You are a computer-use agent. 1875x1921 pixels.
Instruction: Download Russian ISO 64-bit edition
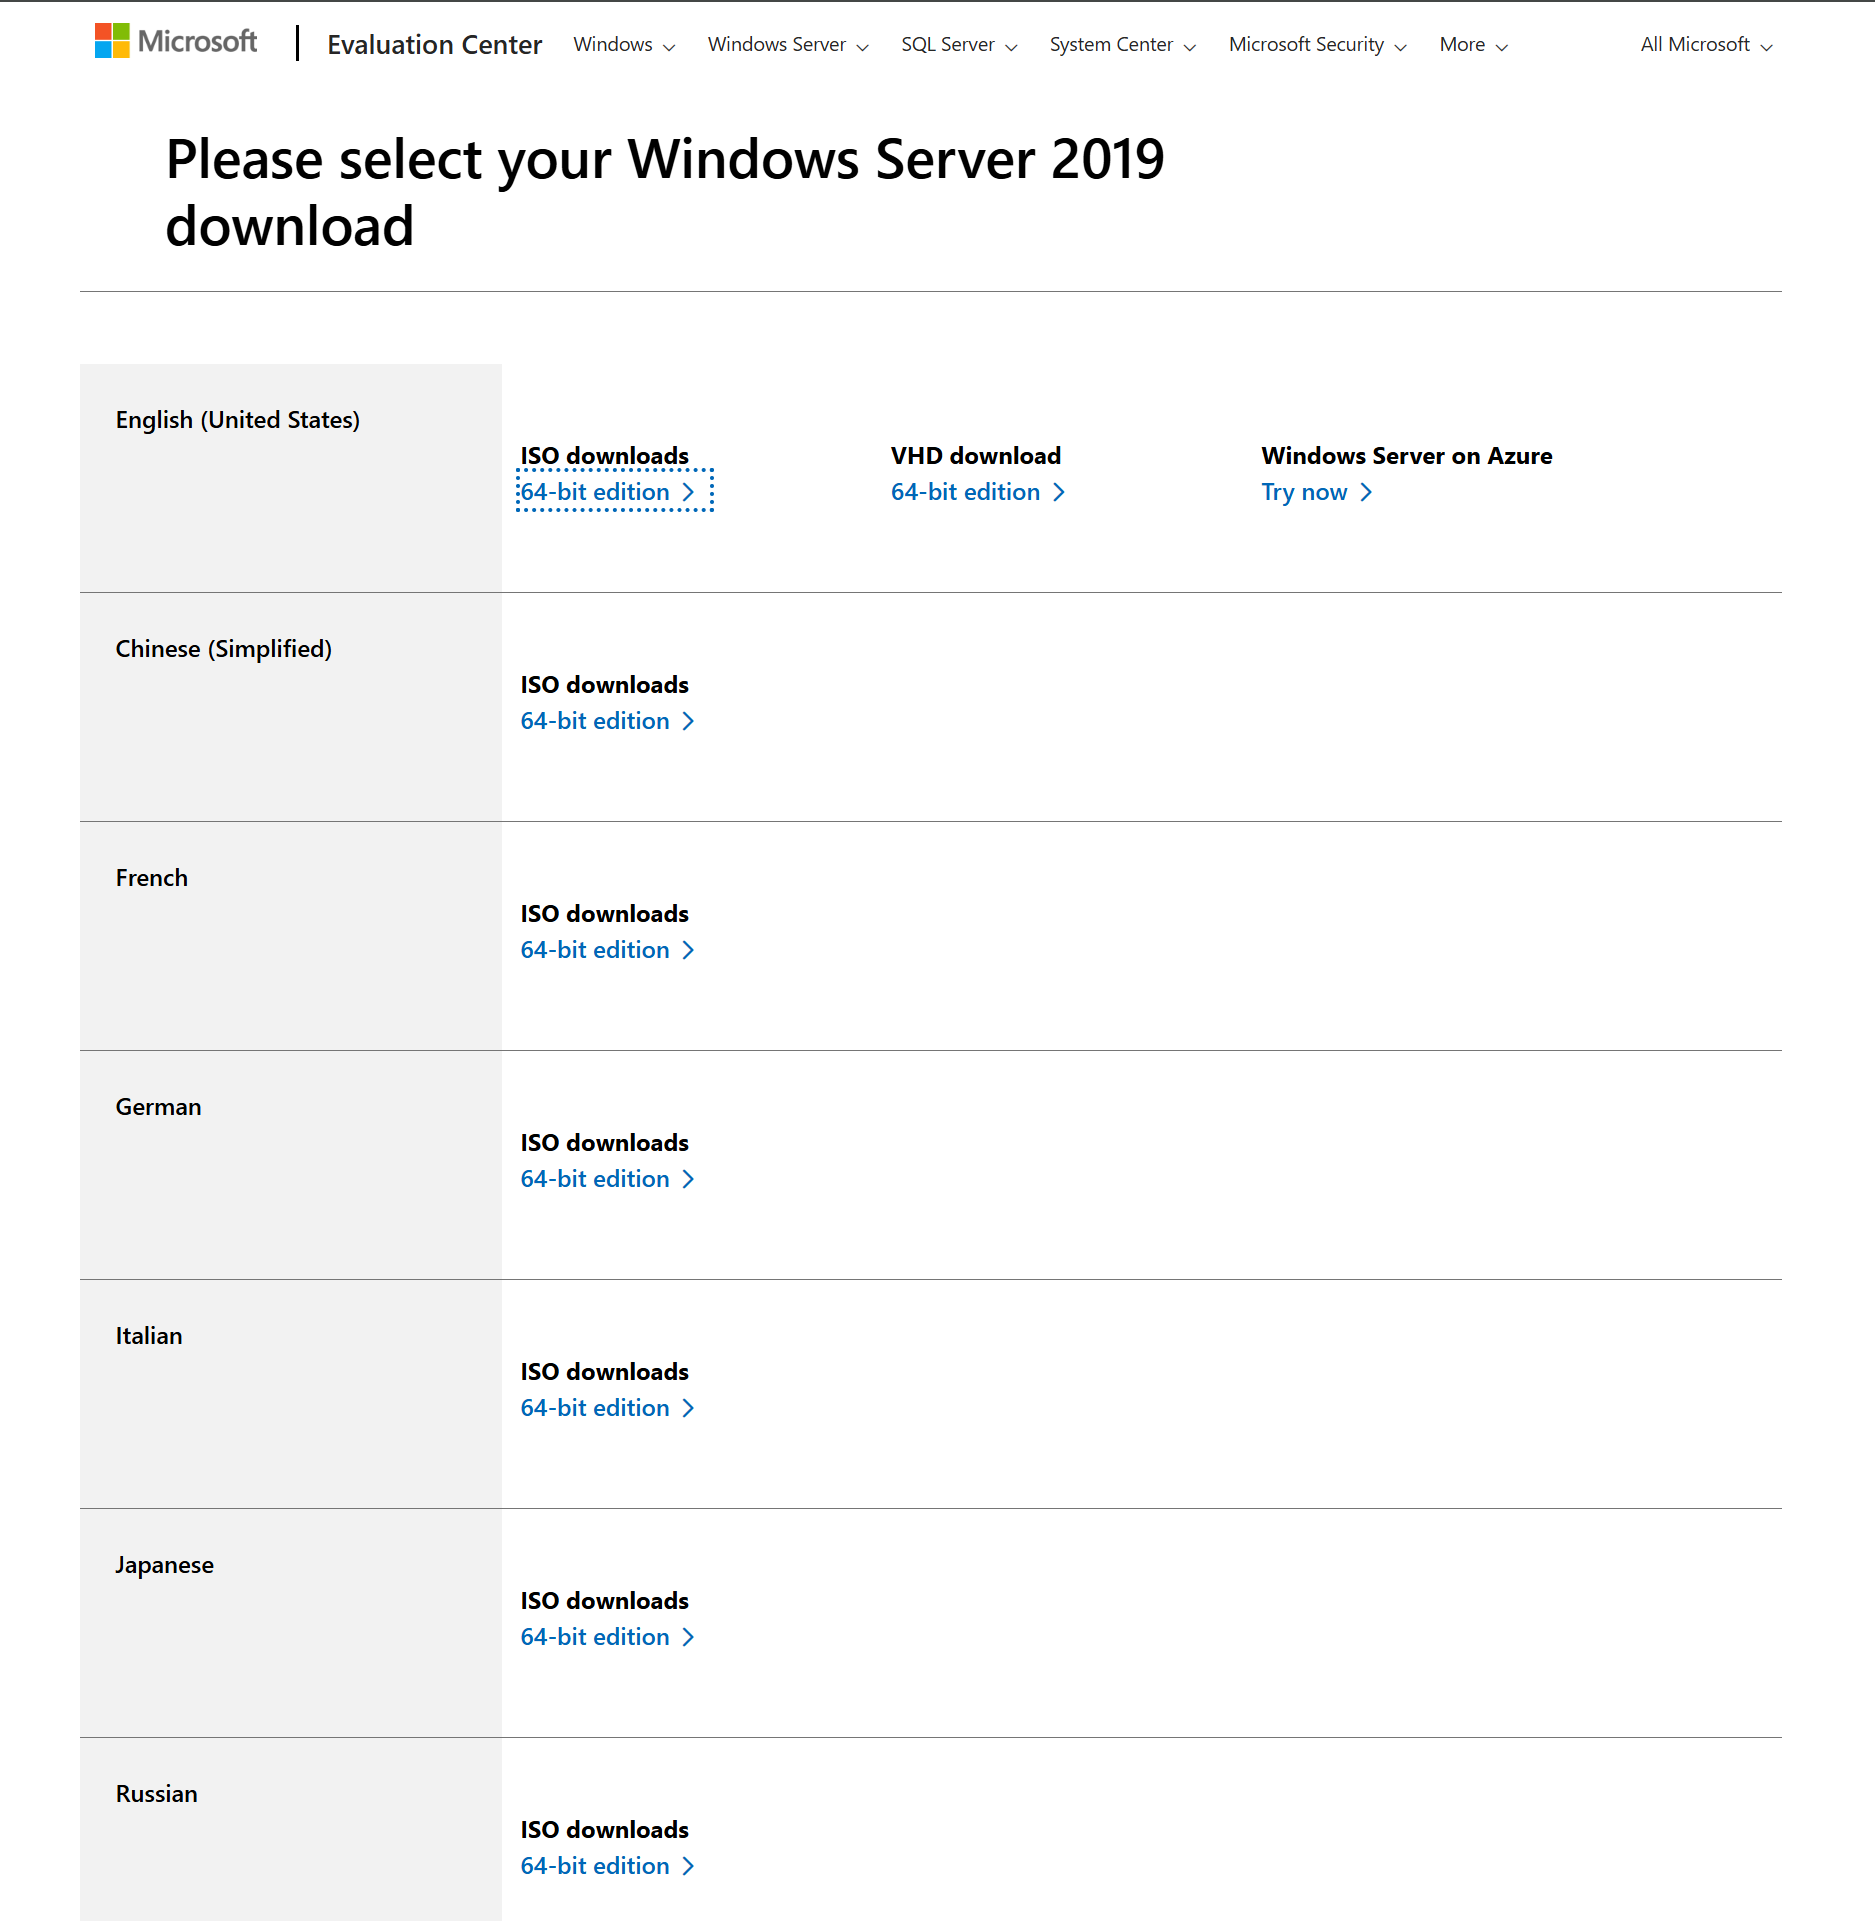pos(608,1866)
